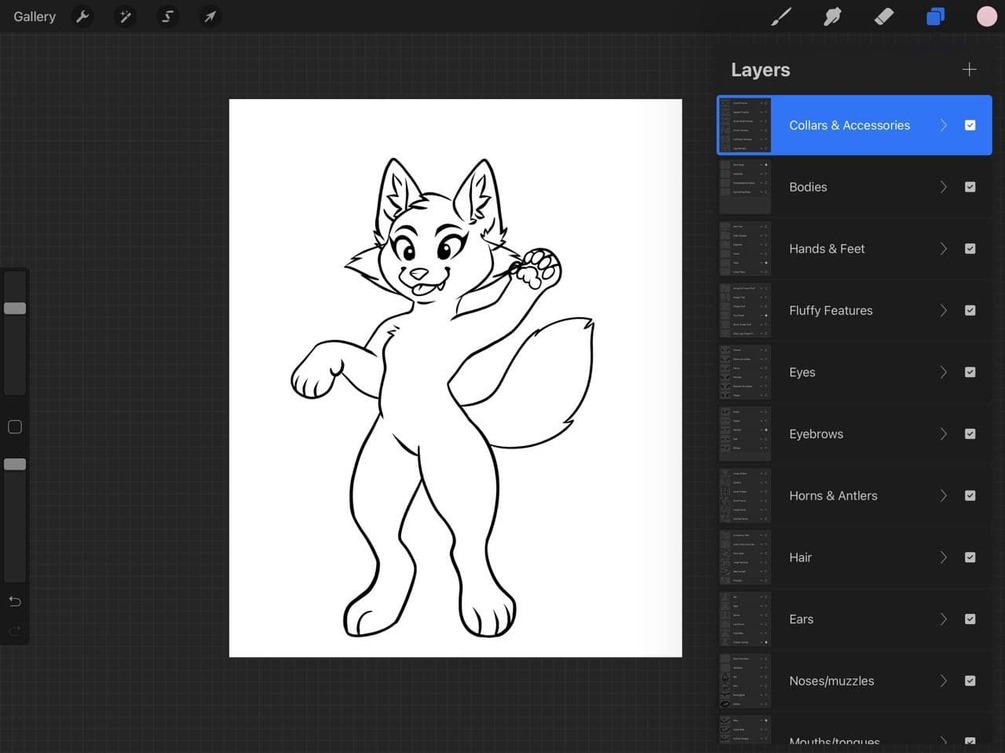
Task: Open the Adjustments magic wand menu
Action: (125, 17)
